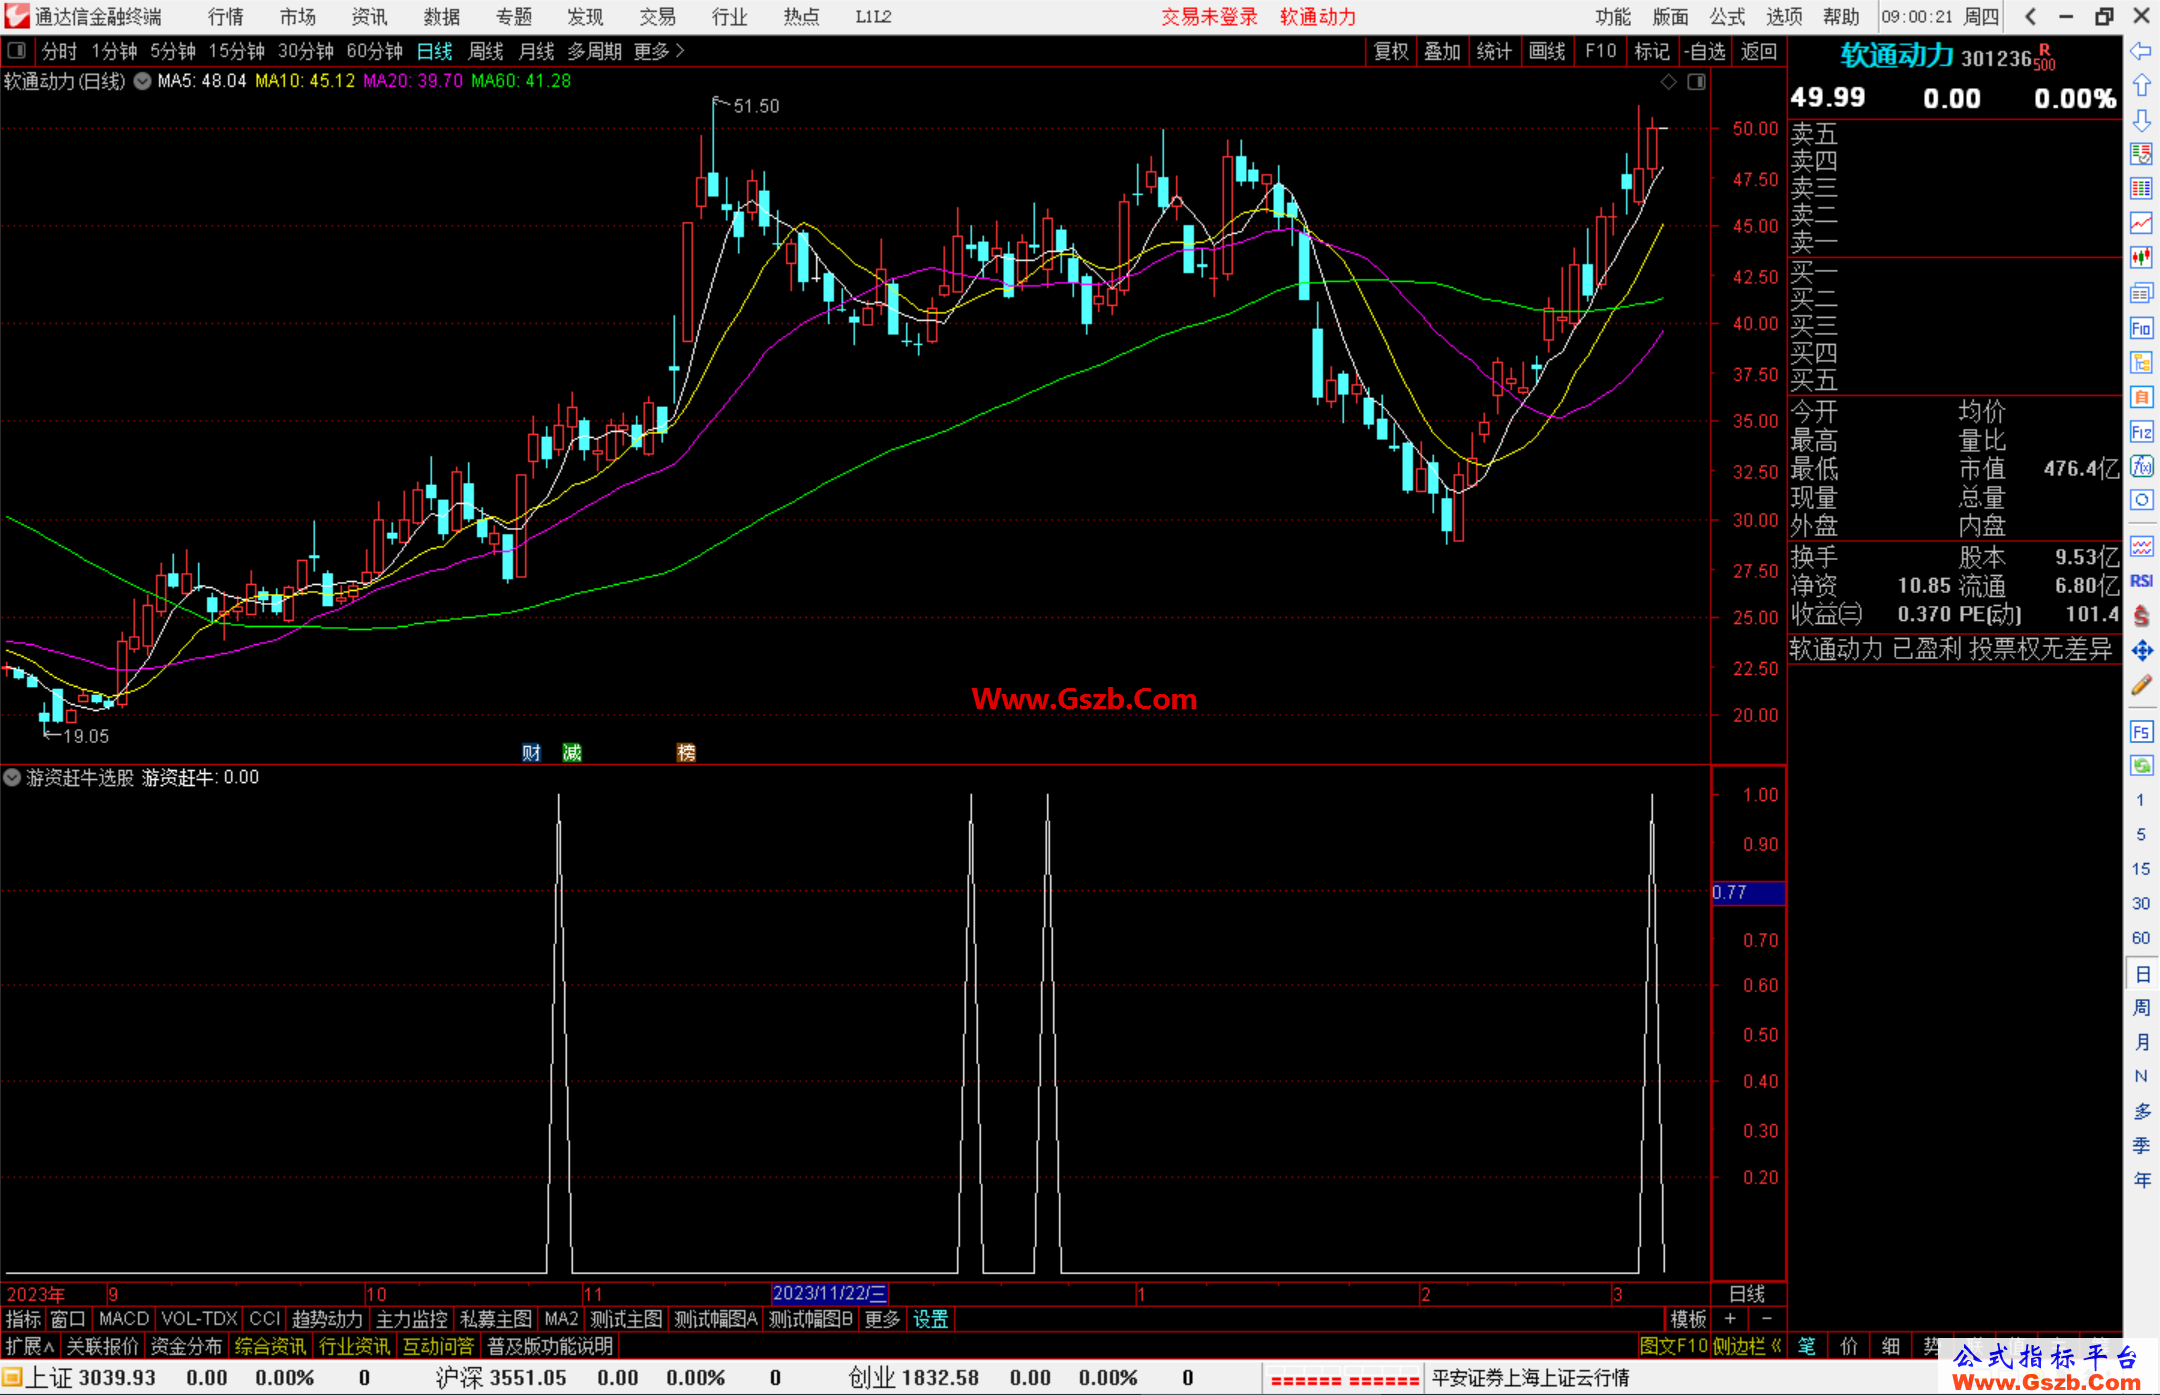Select the MACD indicator tab

124,1319
